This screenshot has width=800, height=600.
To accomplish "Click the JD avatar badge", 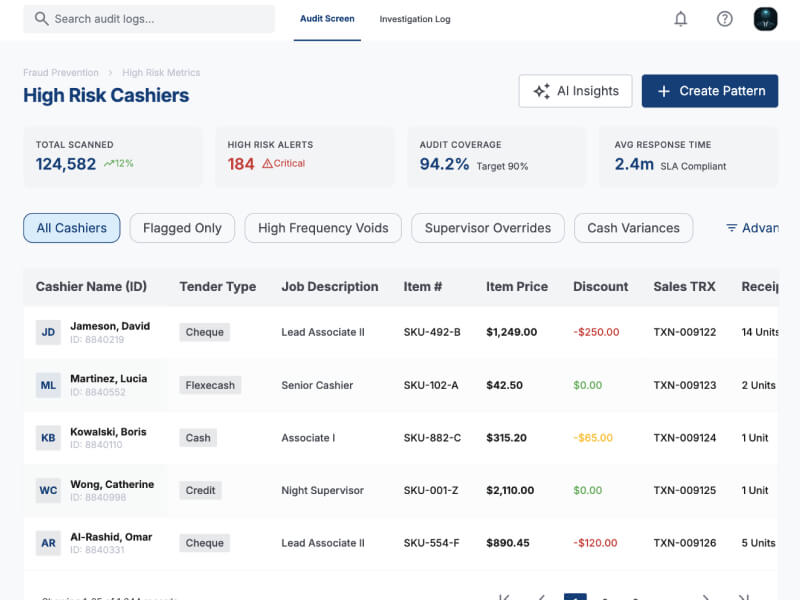I will coord(48,332).
